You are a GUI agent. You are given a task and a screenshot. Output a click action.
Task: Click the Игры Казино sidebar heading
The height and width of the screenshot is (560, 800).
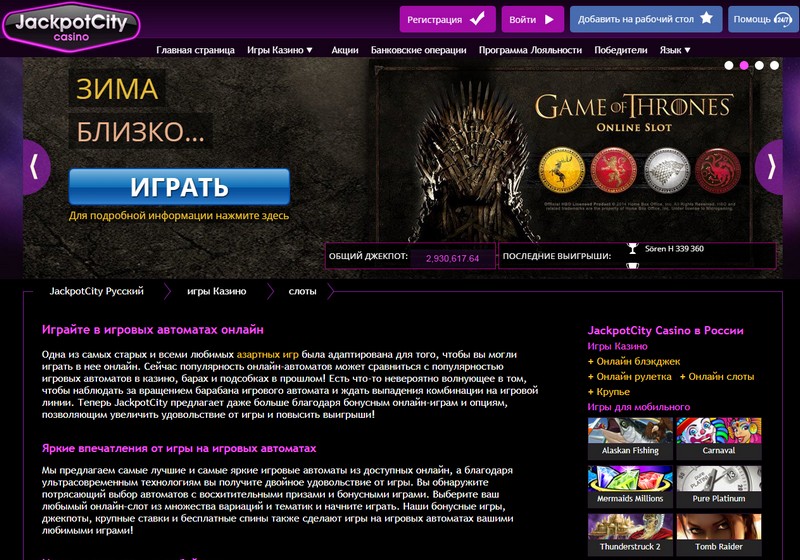point(617,346)
